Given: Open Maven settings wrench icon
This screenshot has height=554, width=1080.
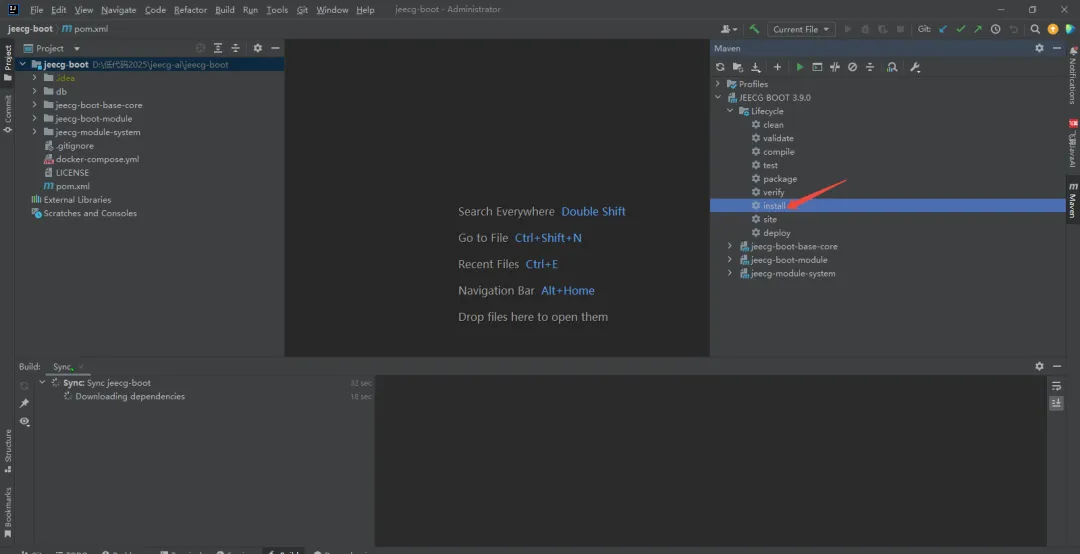Looking at the screenshot, I should [x=915, y=67].
